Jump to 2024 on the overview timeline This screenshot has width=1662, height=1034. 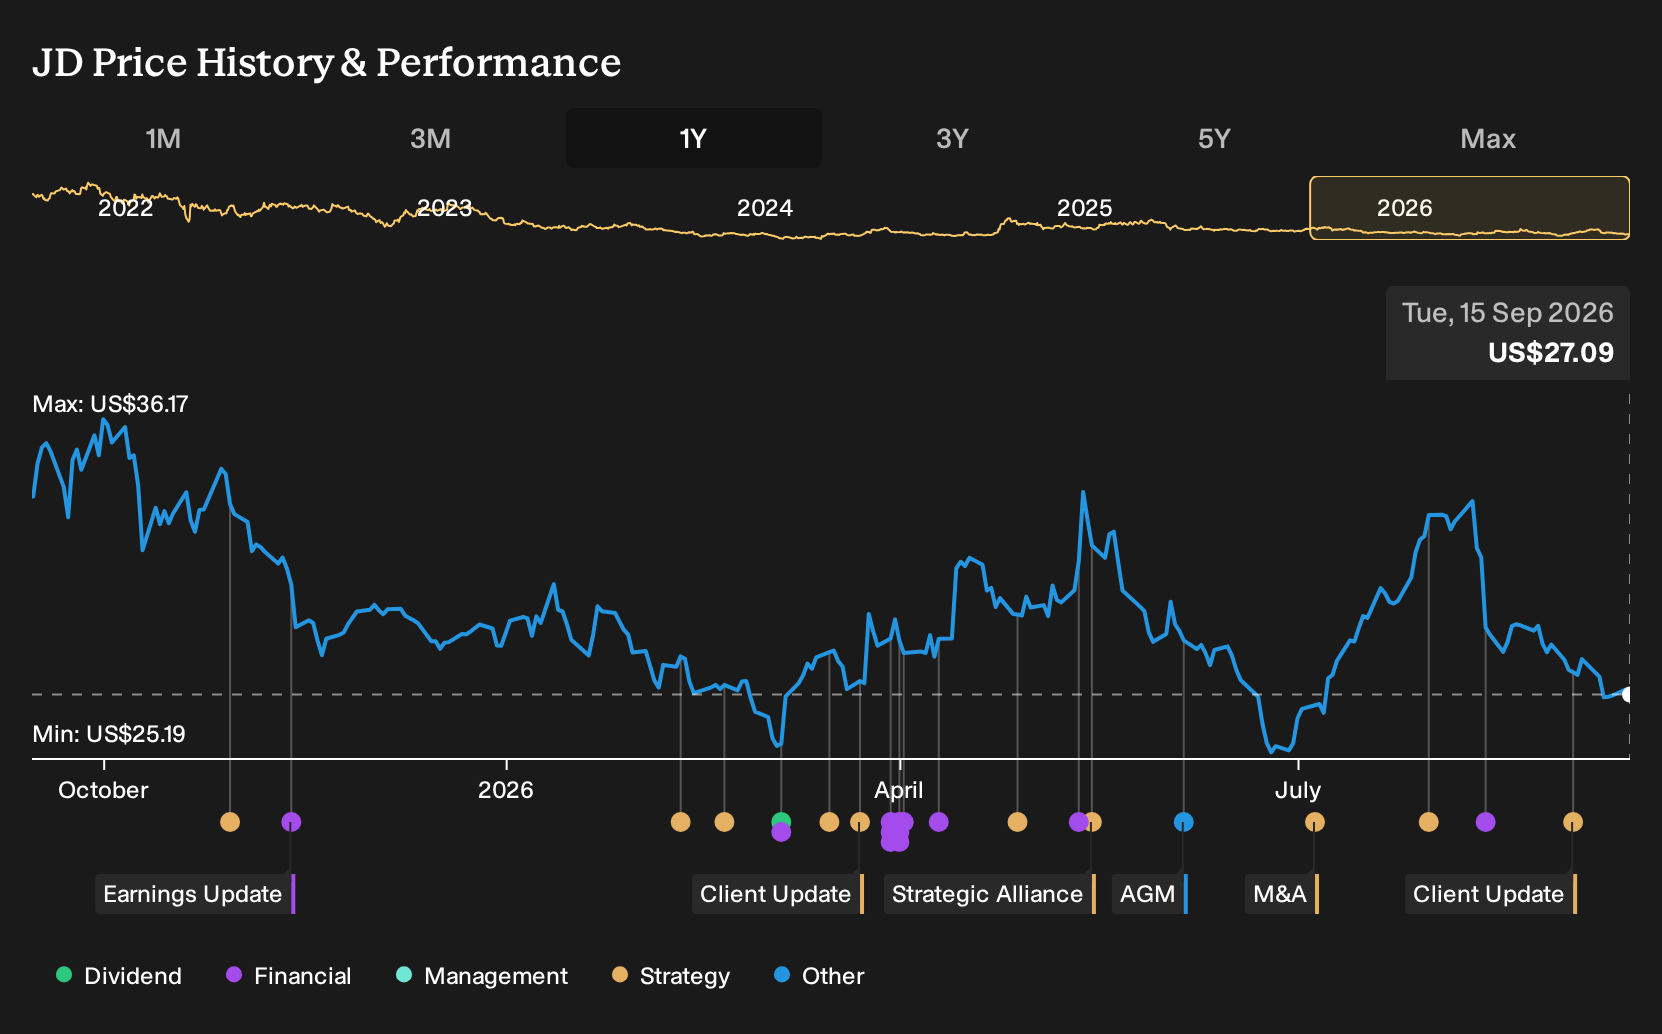[x=765, y=208]
